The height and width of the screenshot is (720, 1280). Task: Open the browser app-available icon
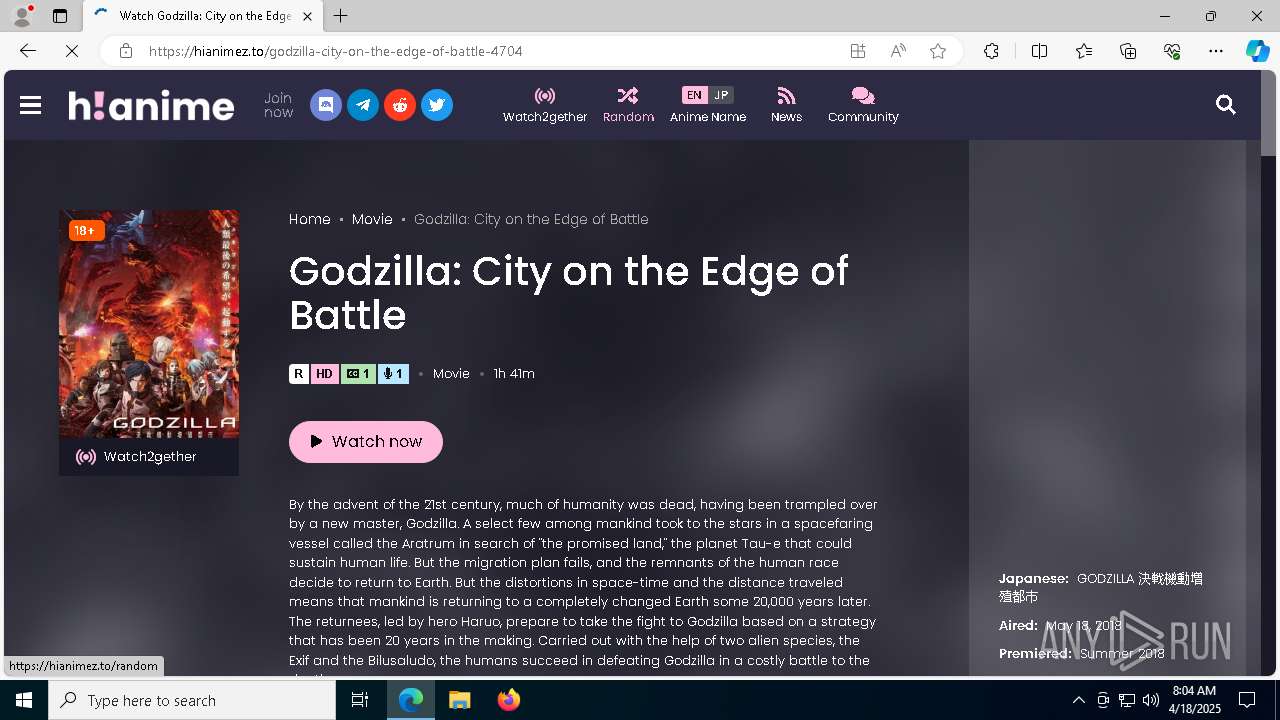pos(858,51)
